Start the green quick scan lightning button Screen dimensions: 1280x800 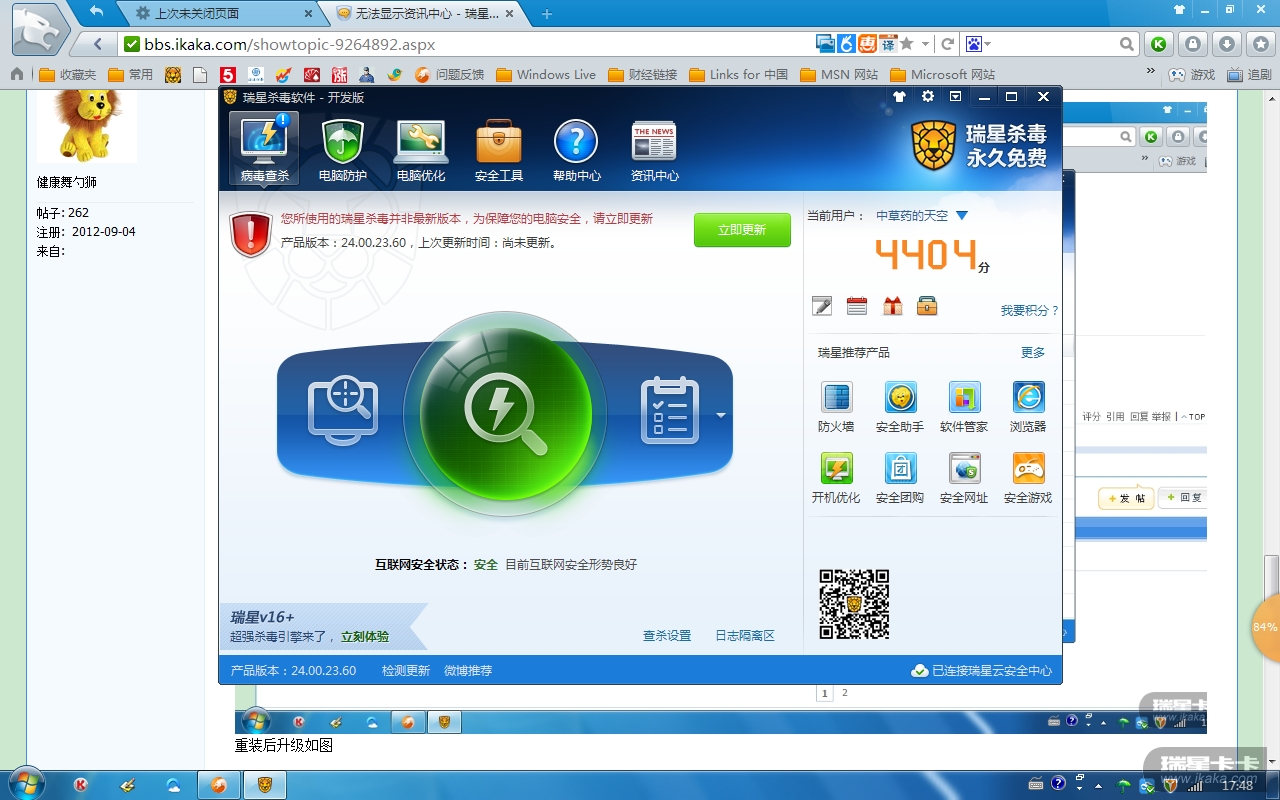[505, 414]
